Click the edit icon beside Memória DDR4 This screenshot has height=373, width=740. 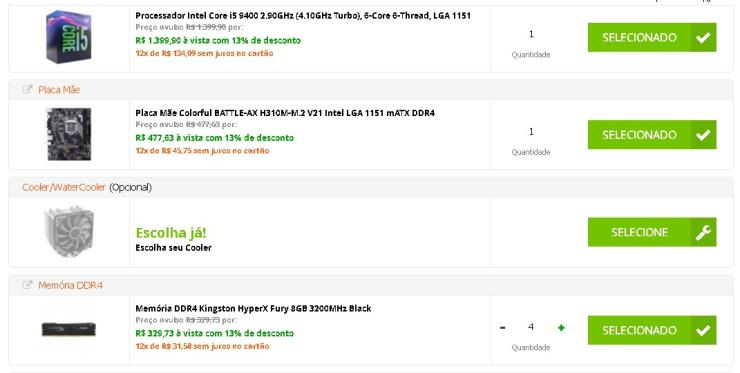[27, 285]
